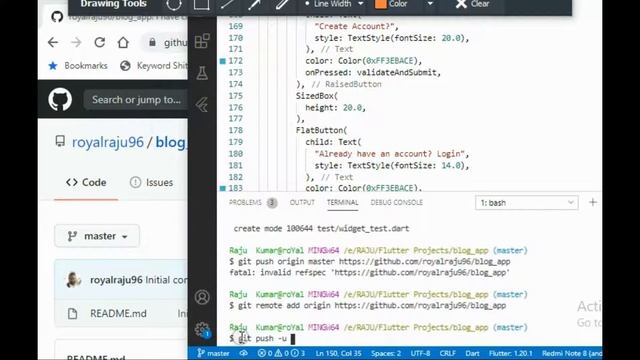The width and height of the screenshot is (640, 360).
Task: Click the royalraju96 commit author link
Action: coord(116,280)
